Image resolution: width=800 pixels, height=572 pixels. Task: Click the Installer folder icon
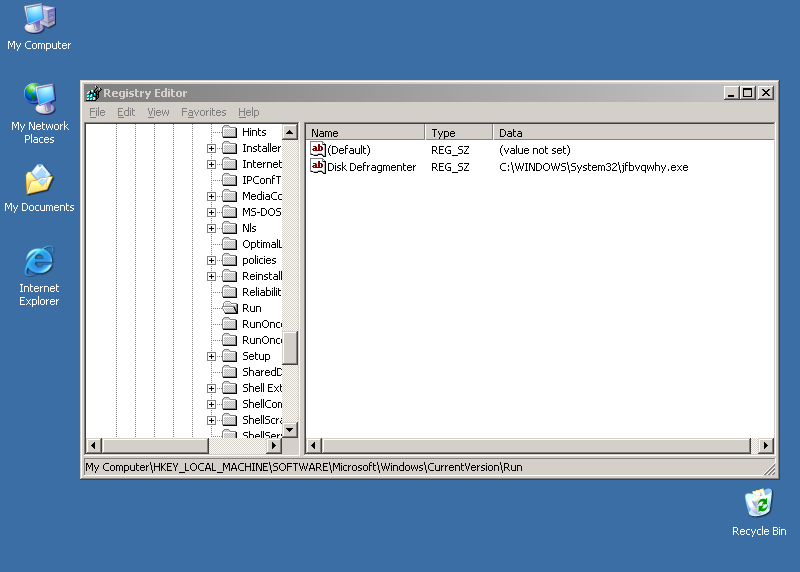230,148
